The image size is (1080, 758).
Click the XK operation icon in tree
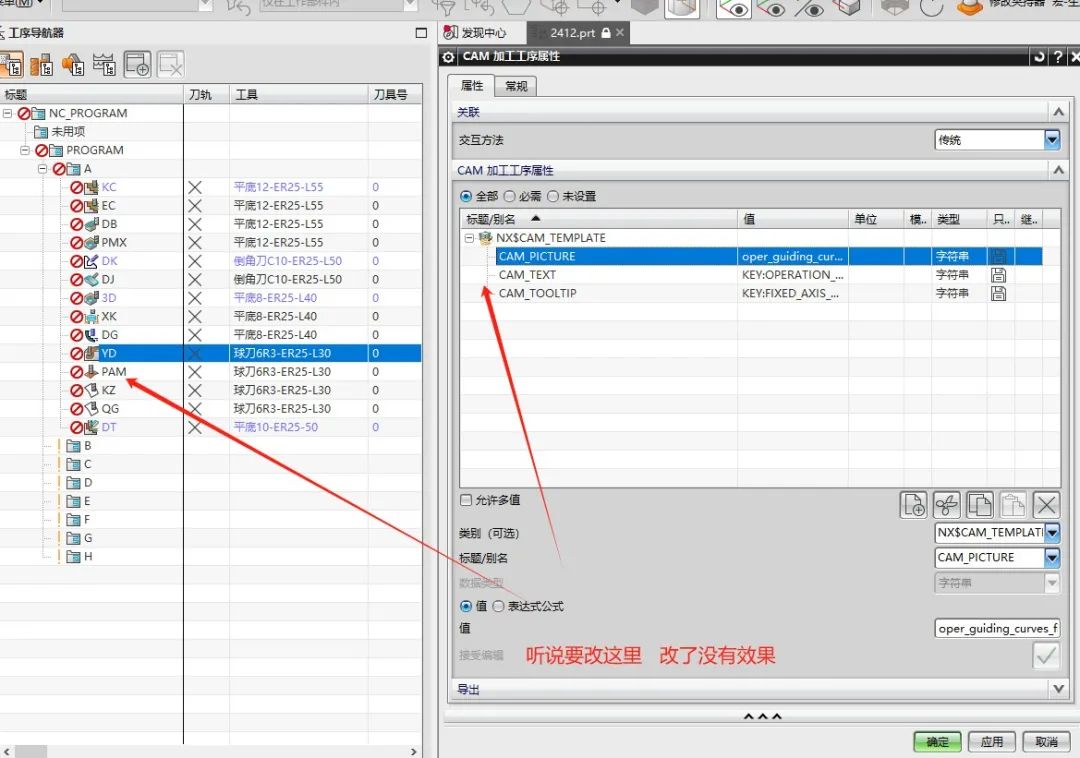click(91, 317)
